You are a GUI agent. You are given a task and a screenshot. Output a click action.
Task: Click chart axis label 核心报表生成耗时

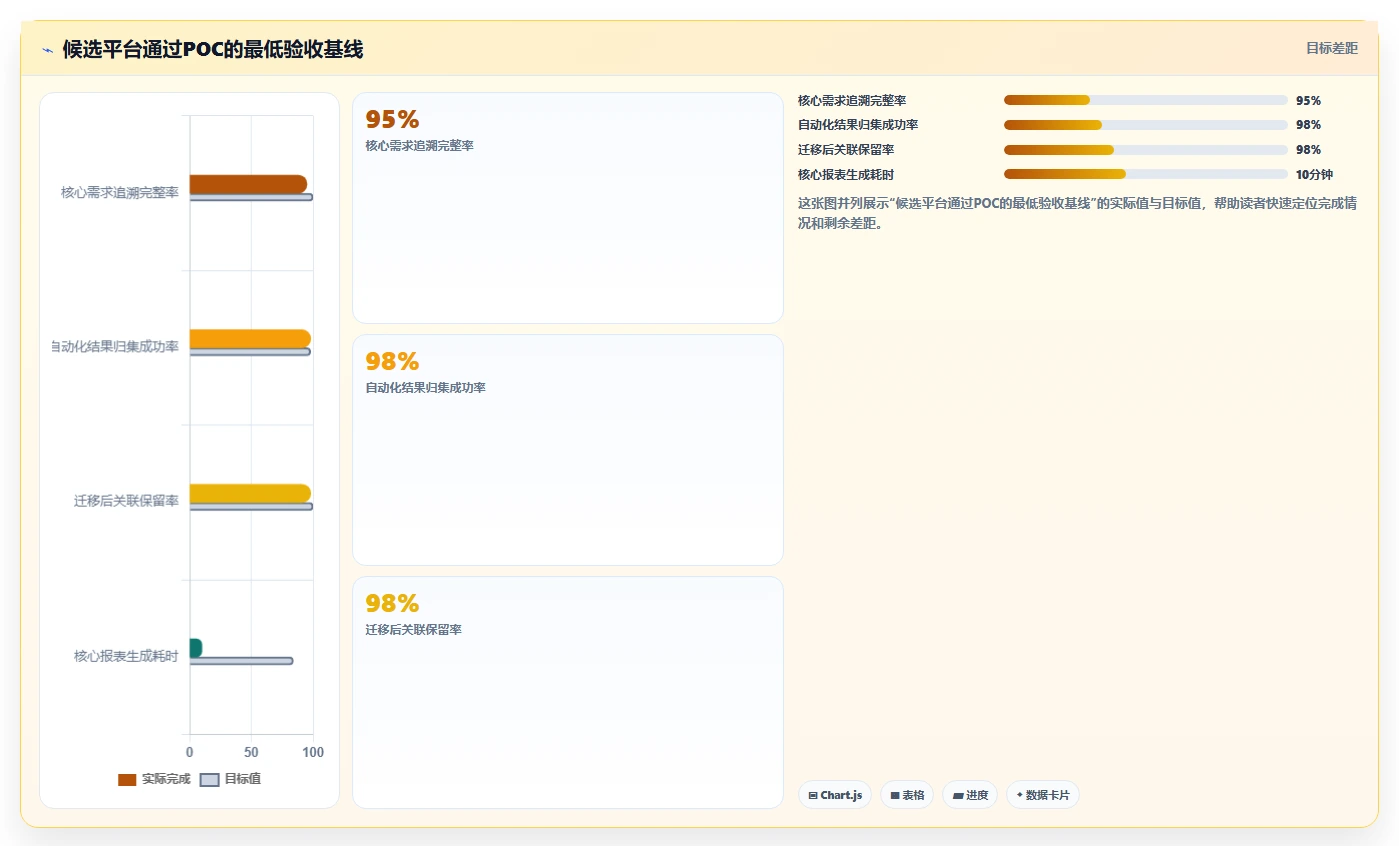pos(126,656)
